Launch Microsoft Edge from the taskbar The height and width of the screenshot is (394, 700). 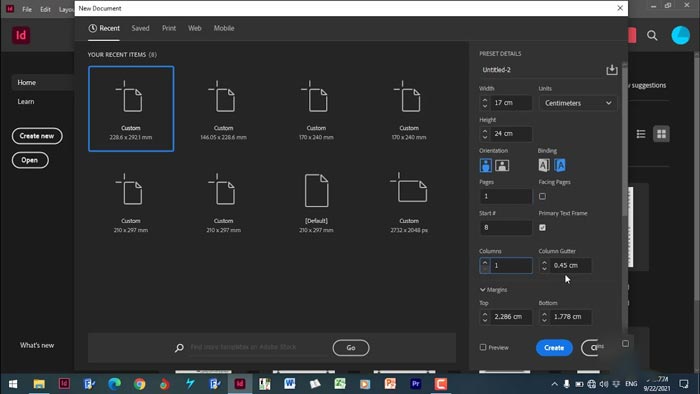[114, 384]
